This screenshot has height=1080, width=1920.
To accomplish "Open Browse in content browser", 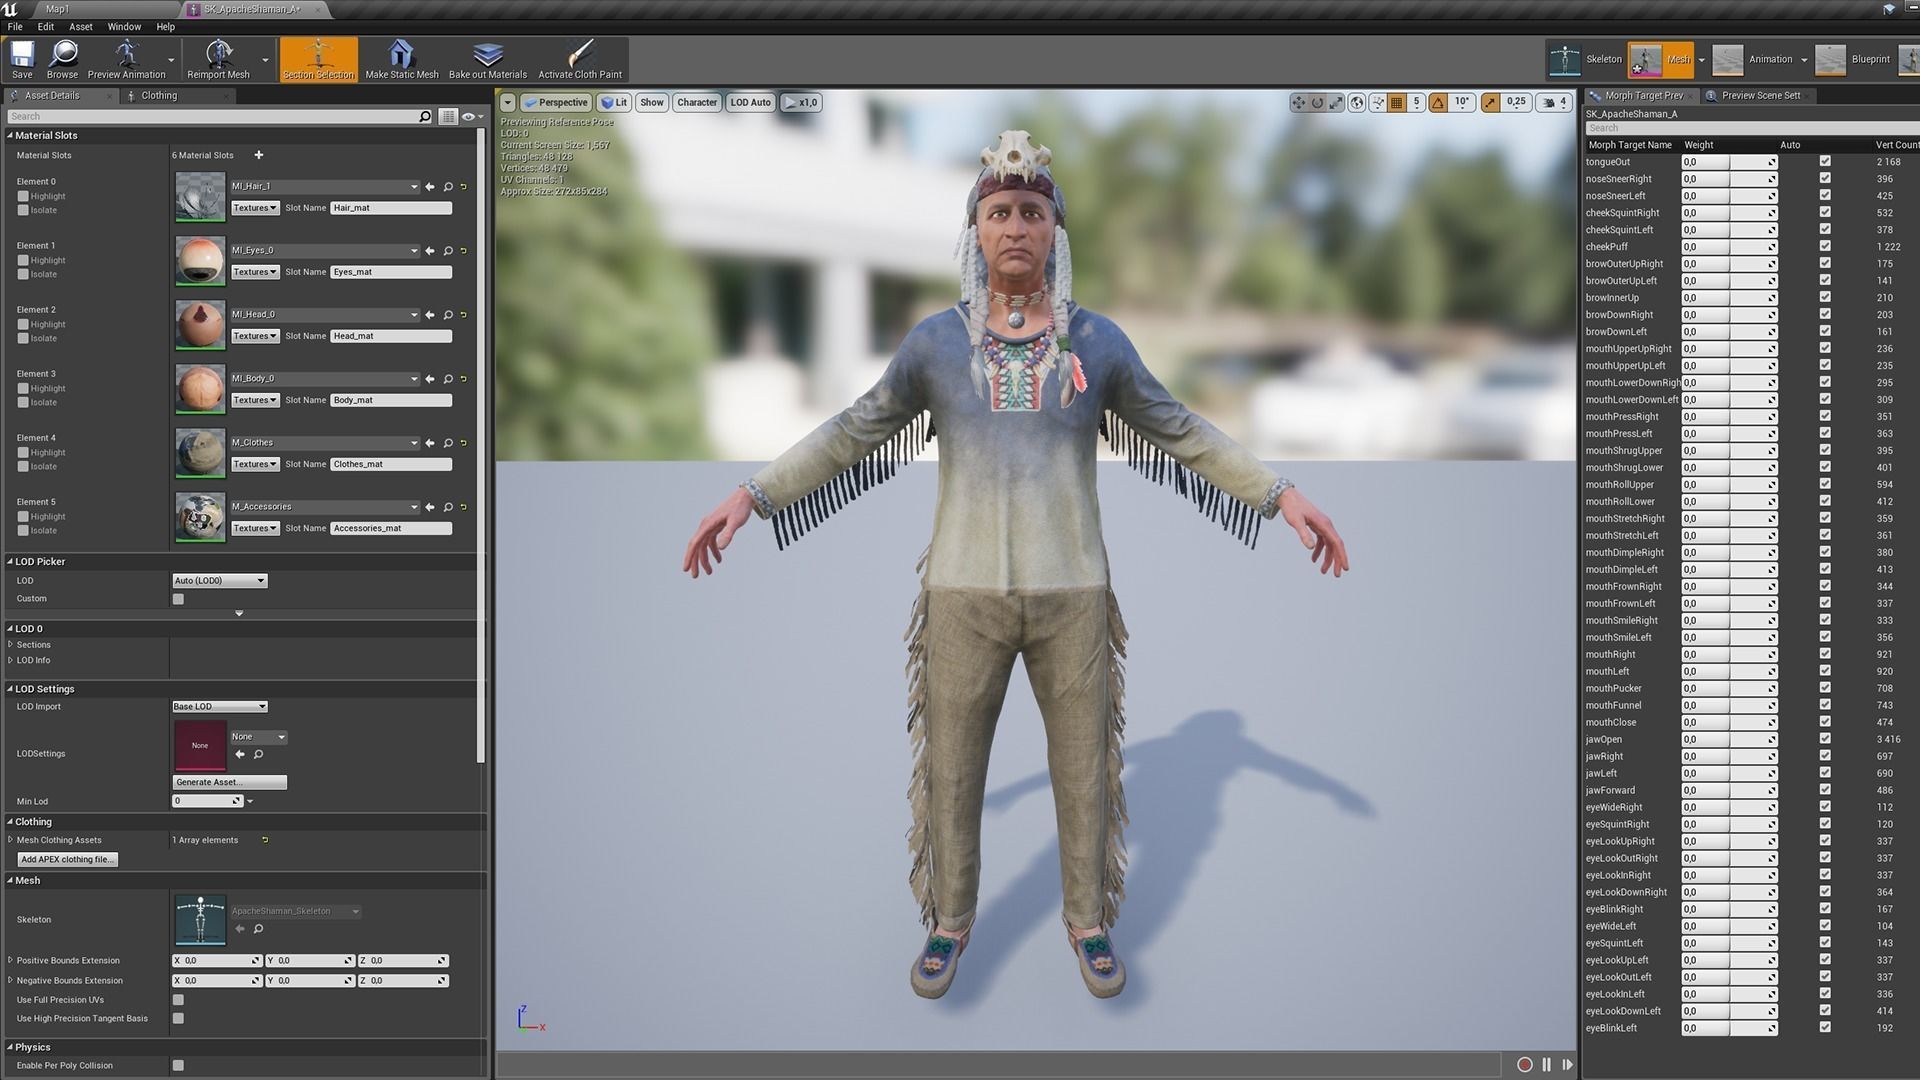I will 62,59.
